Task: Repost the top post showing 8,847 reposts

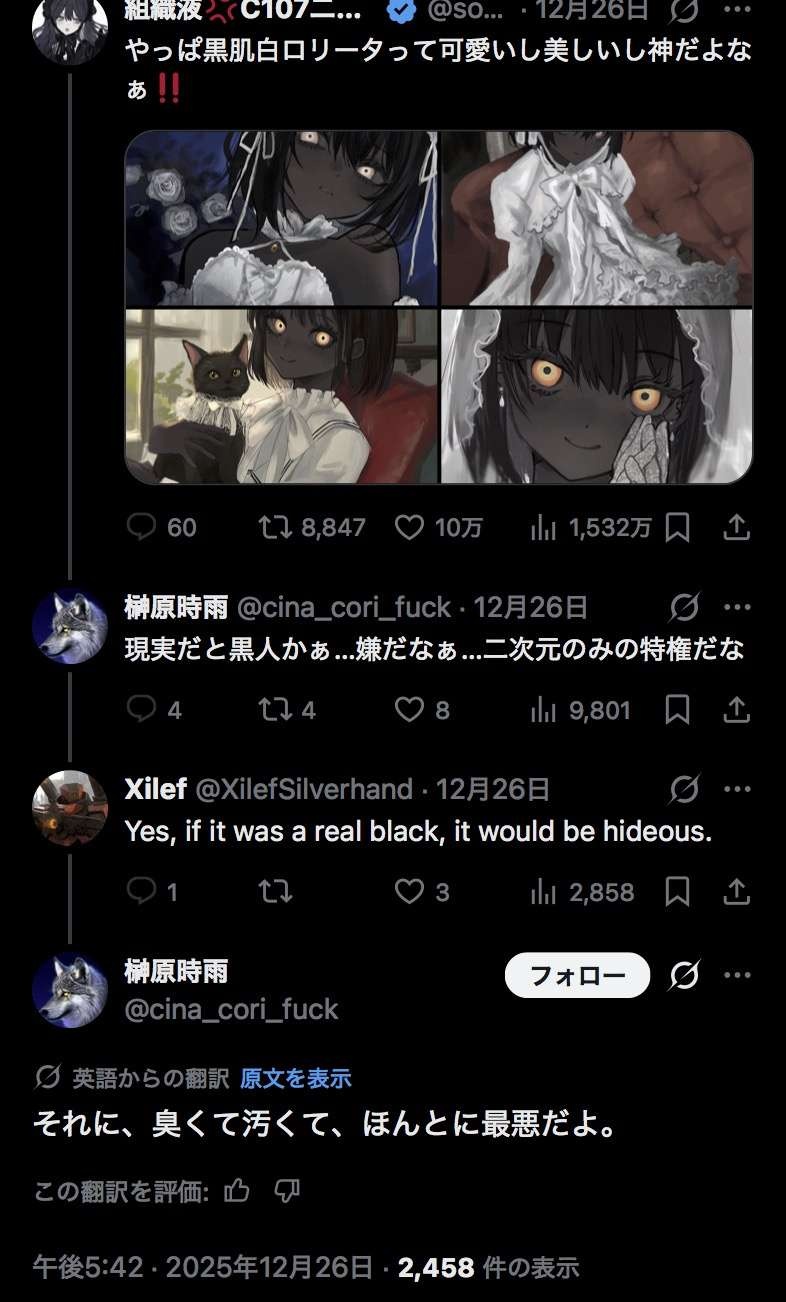Action: point(311,527)
